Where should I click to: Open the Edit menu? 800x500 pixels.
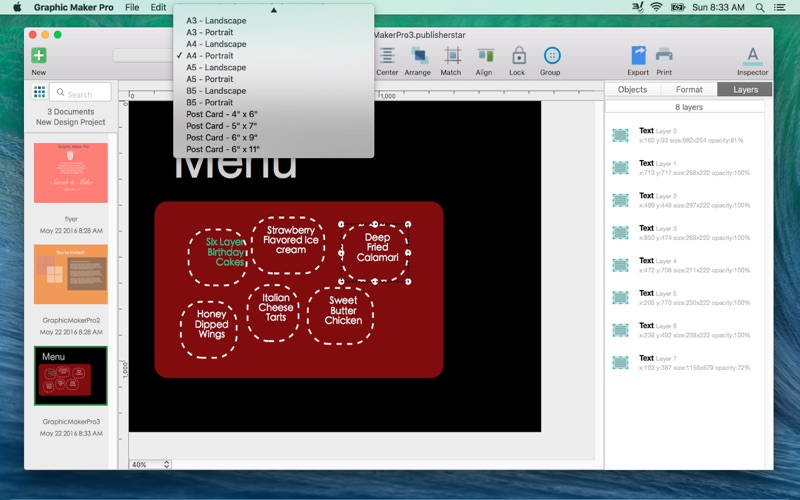point(158,7)
